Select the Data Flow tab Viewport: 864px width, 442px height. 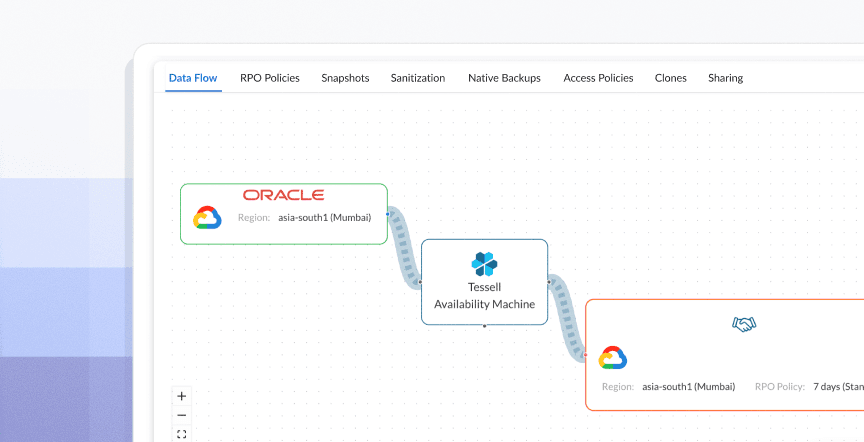193,78
